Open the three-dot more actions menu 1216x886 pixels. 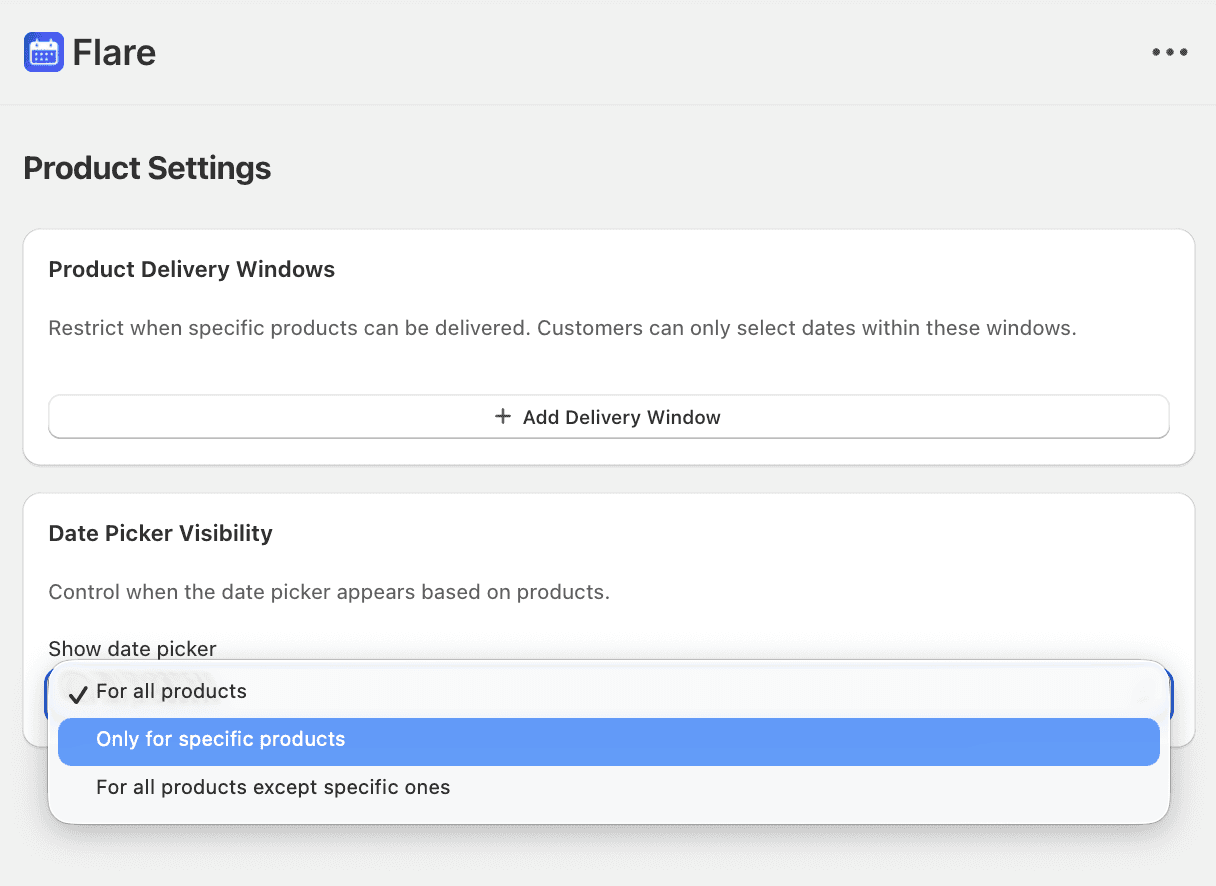[1169, 52]
